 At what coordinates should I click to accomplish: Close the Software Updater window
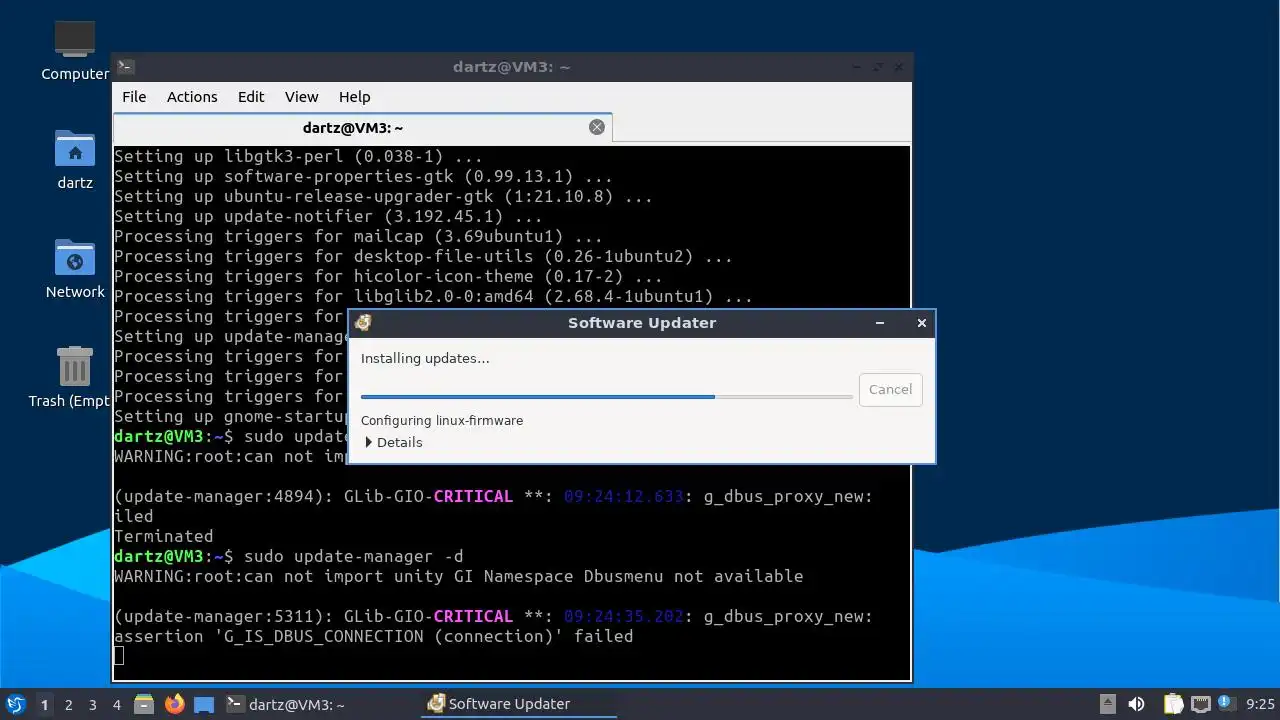click(x=922, y=322)
